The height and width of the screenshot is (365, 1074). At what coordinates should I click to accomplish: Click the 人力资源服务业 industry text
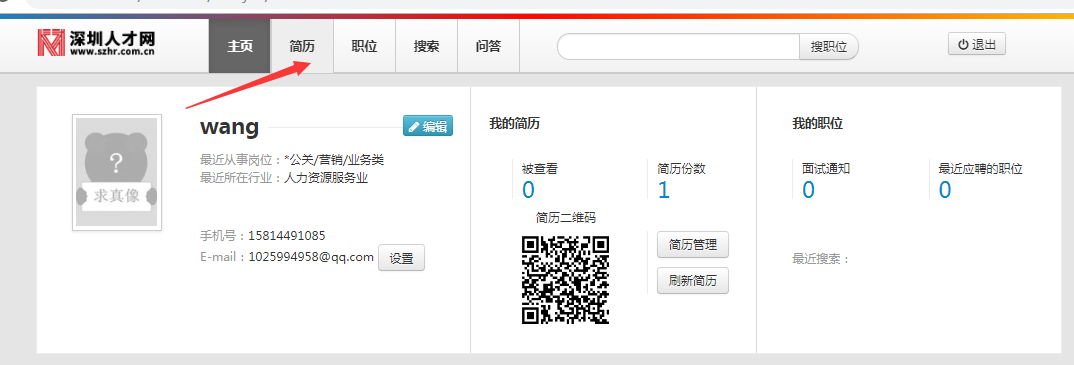(x=326, y=178)
